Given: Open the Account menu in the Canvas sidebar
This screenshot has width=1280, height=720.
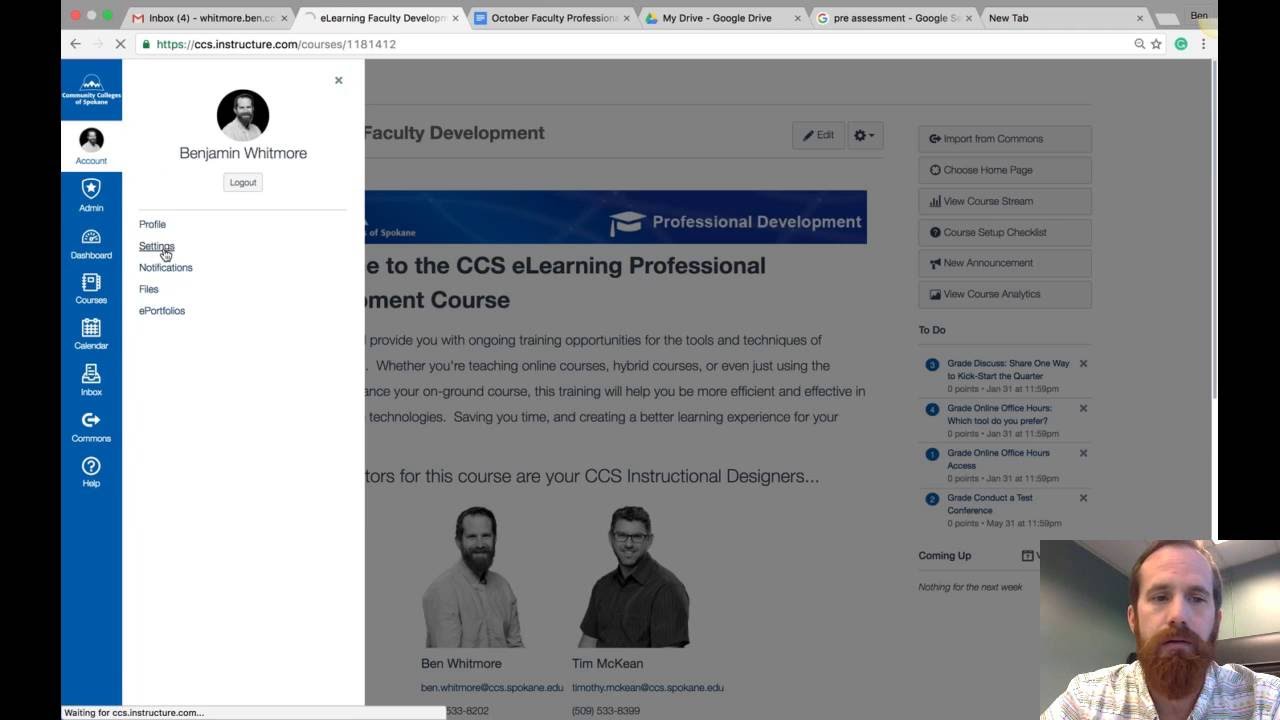Looking at the screenshot, I should (91, 146).
